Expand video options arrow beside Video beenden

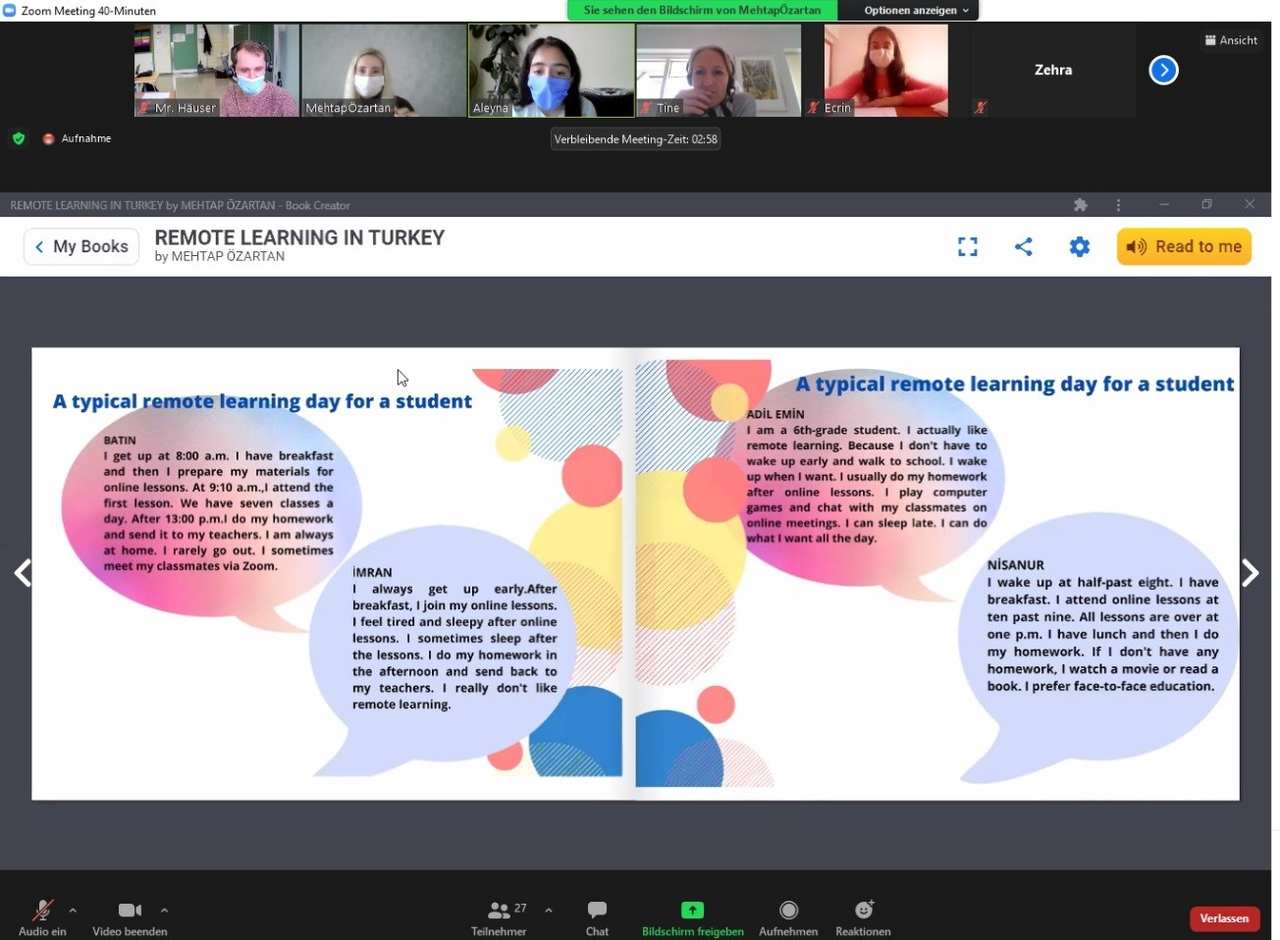point(164,910)
